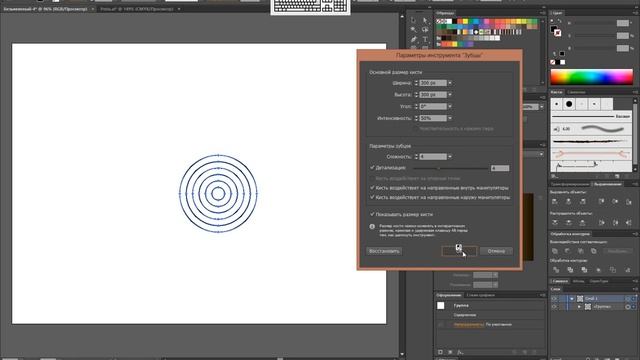This screenshot has height=360, width=640.
Task: Click the fill color box in Color panel
Action: (x=553, y=29)
